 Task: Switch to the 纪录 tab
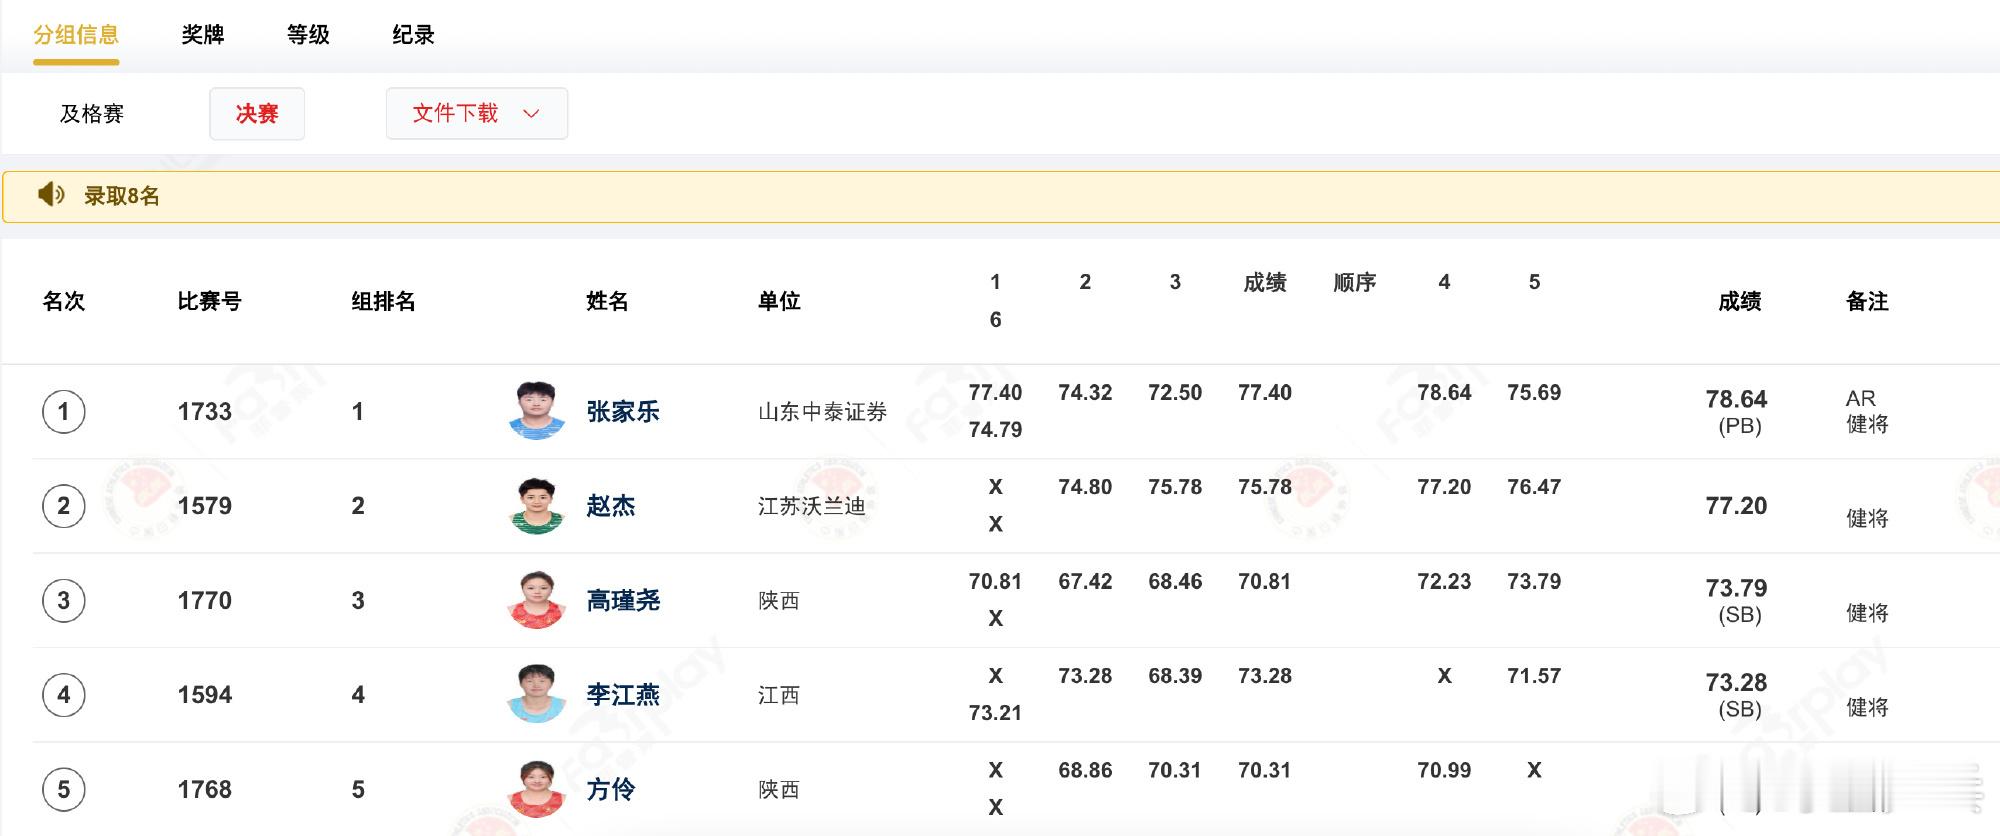[x=413, y=35]
